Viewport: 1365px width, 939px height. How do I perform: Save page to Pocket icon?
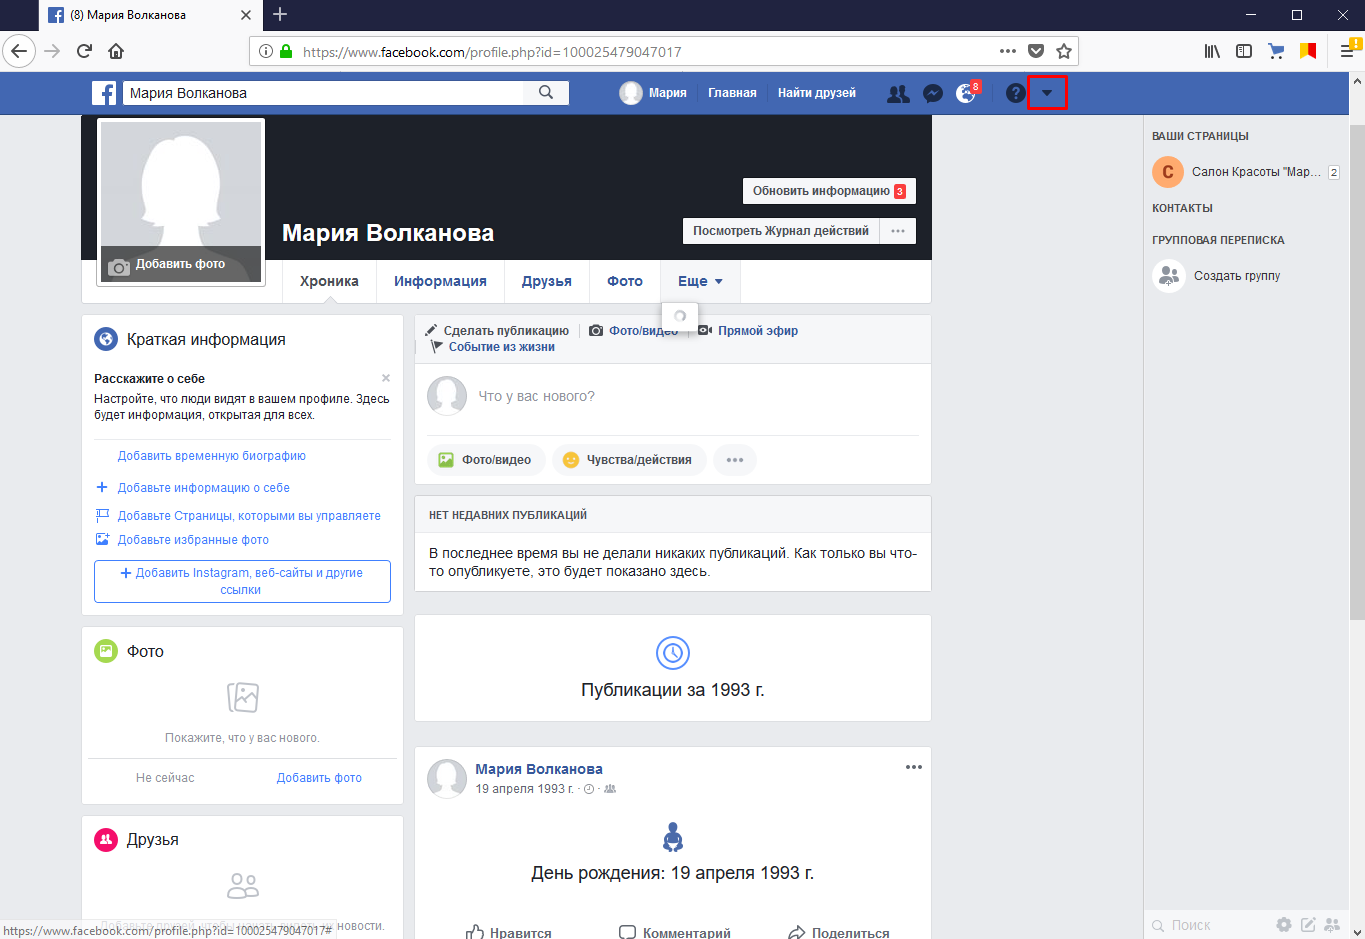click(1036, 51)
